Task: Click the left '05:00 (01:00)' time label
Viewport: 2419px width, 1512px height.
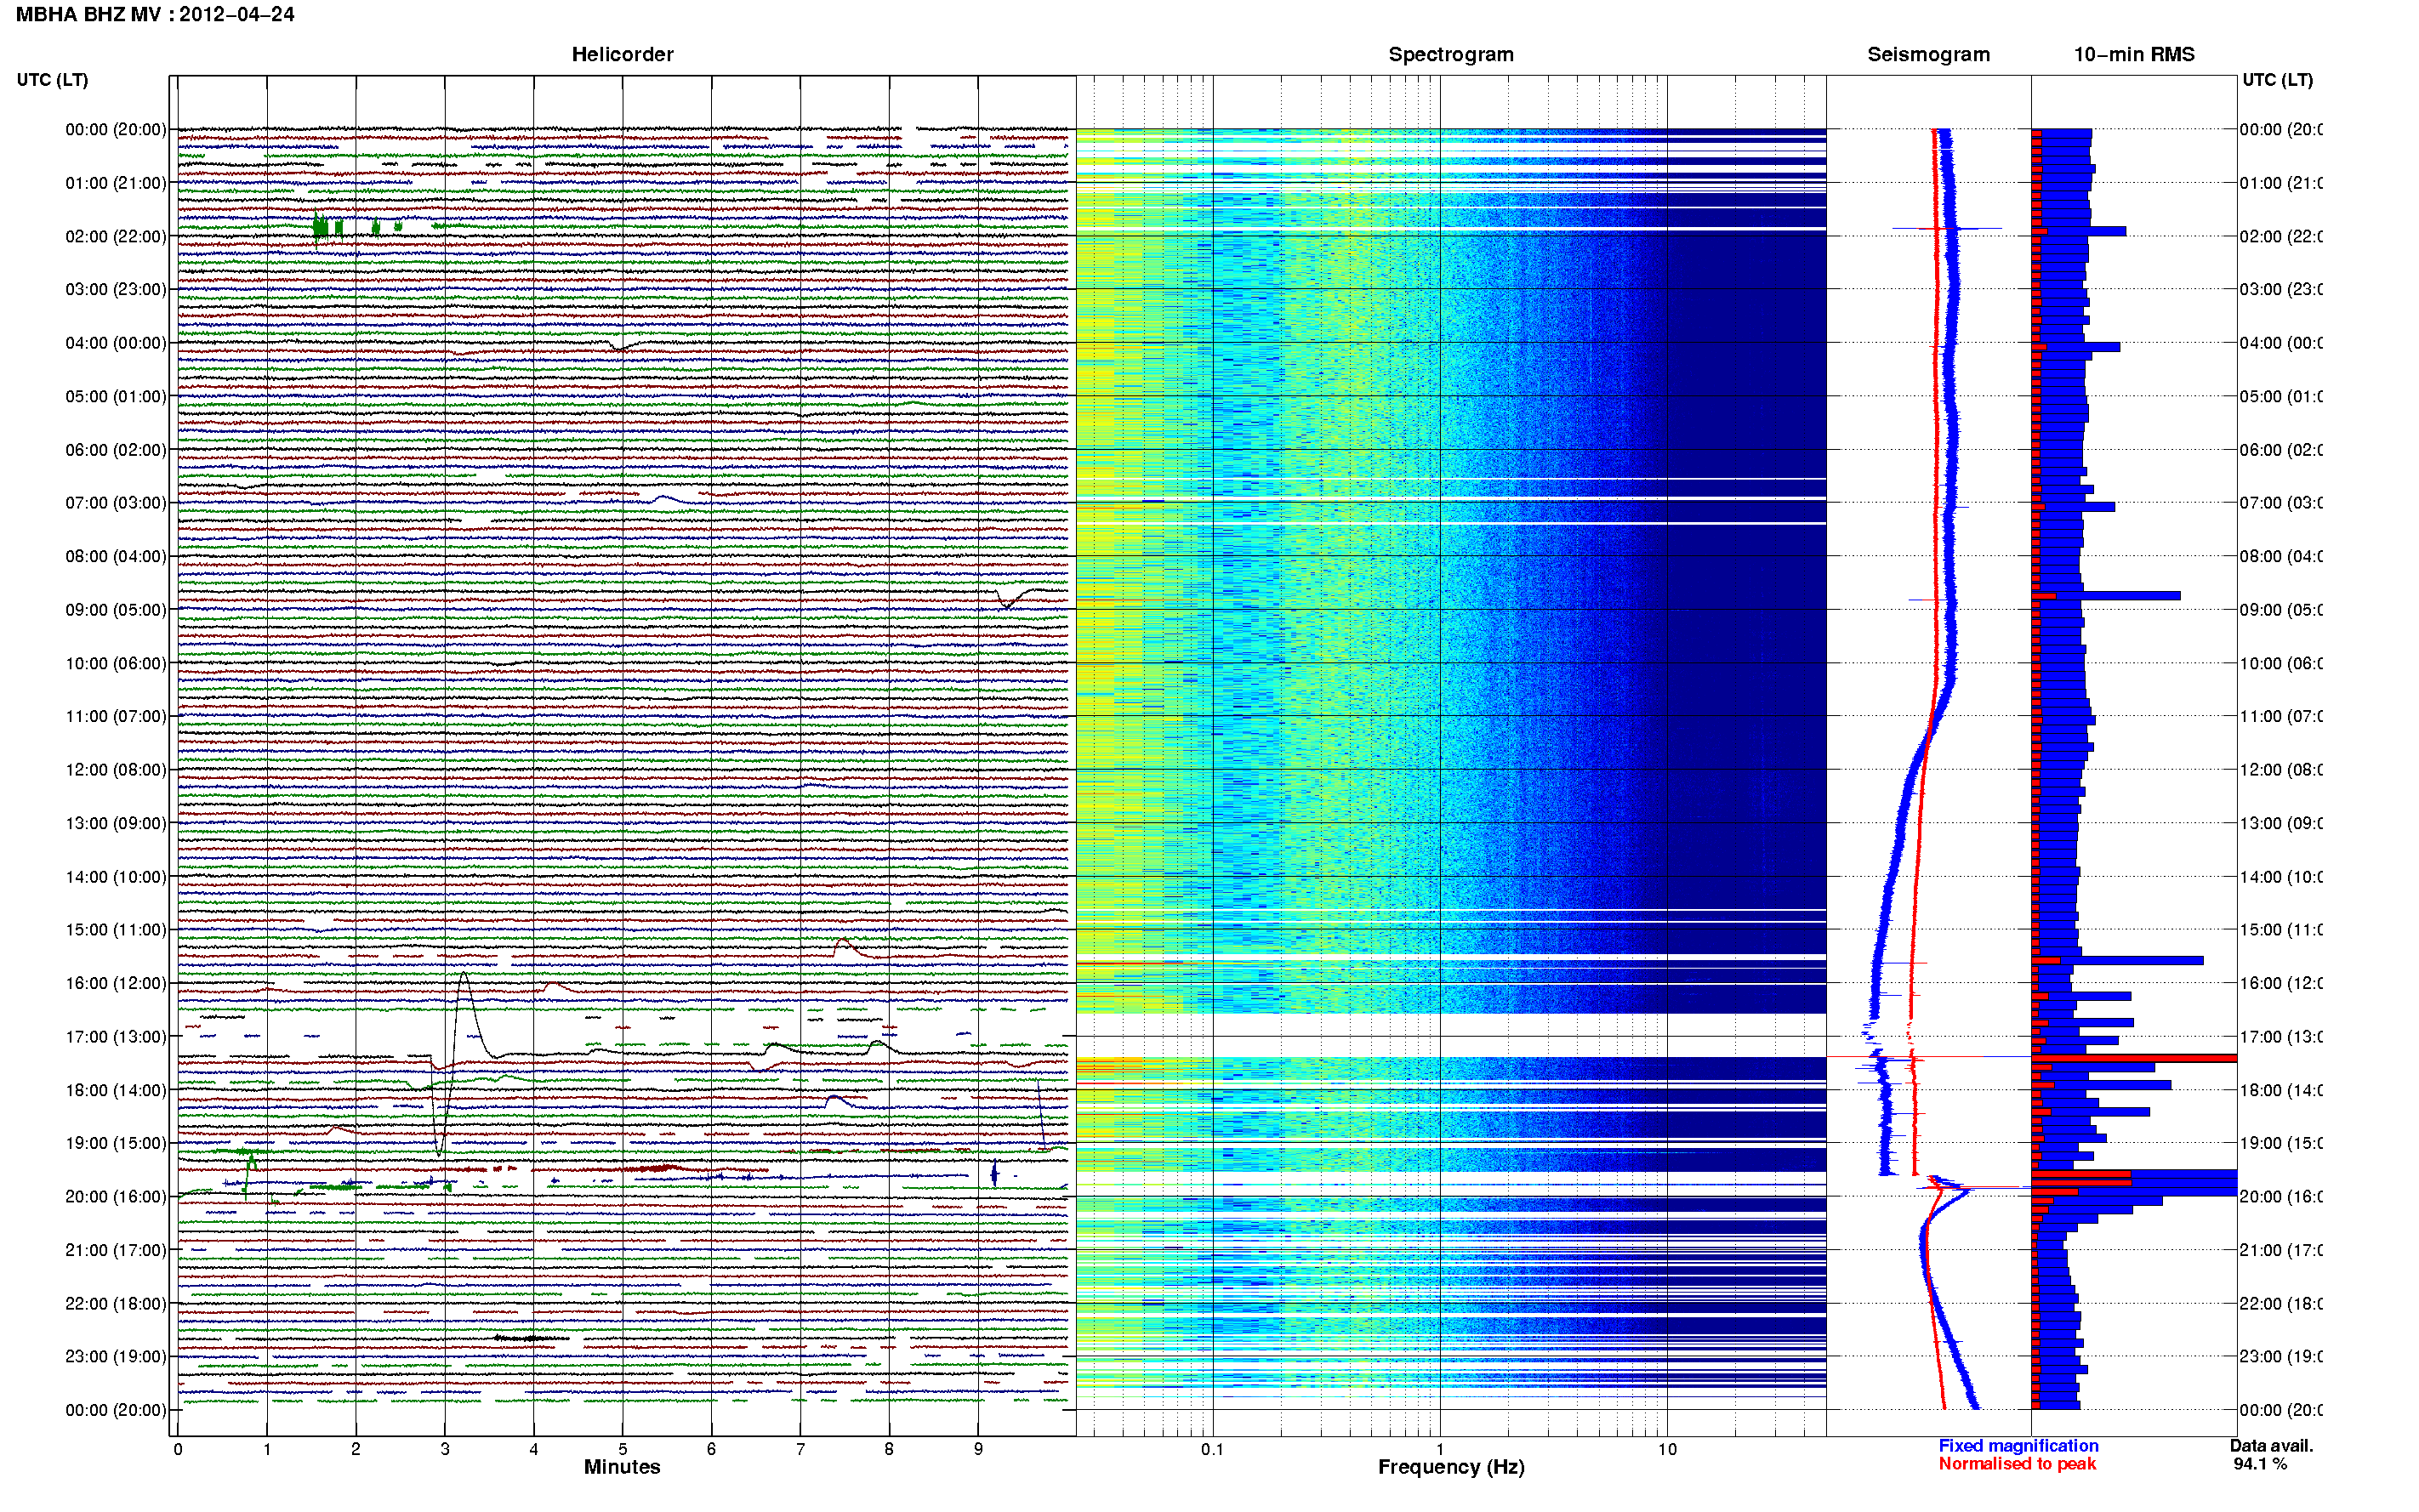Action: (x=116, y=396)
